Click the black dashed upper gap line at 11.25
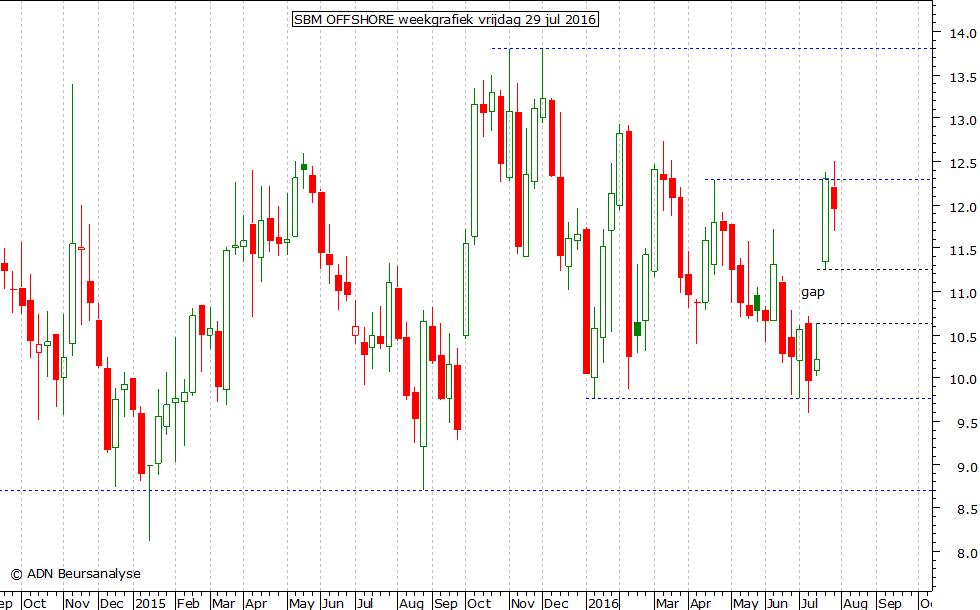Viewport: 980px width, 610px height. point(875,269)
